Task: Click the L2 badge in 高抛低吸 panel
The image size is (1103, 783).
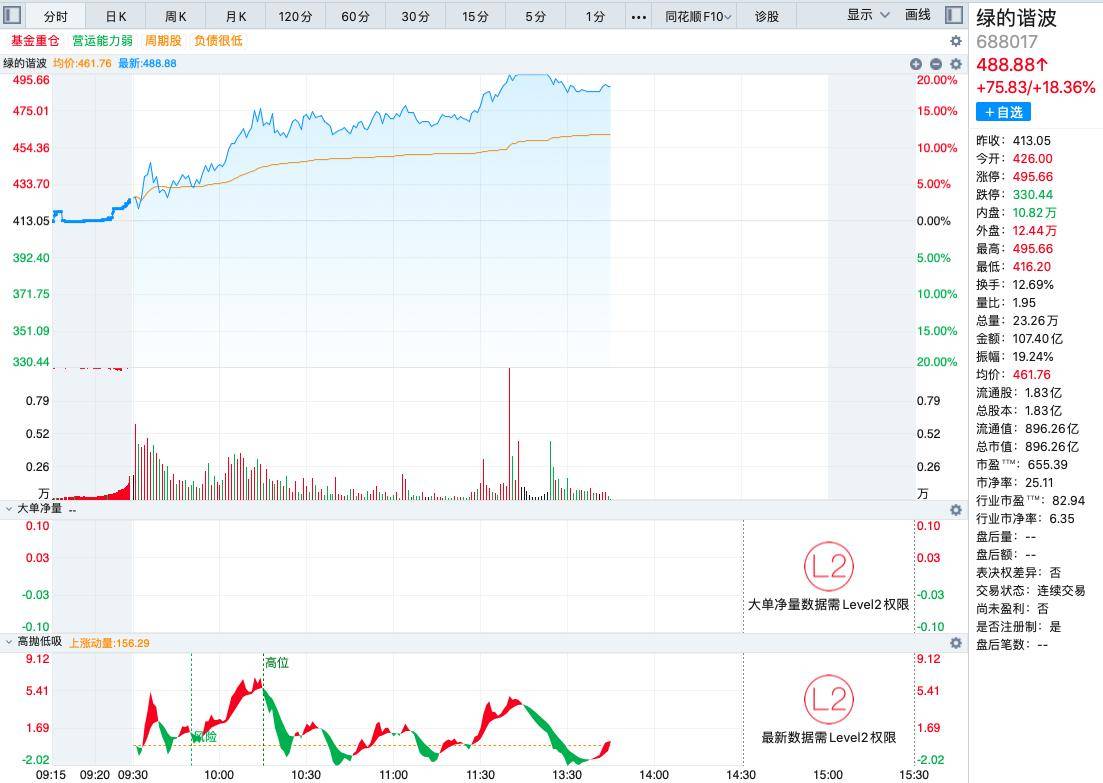Action: (829, 699)
